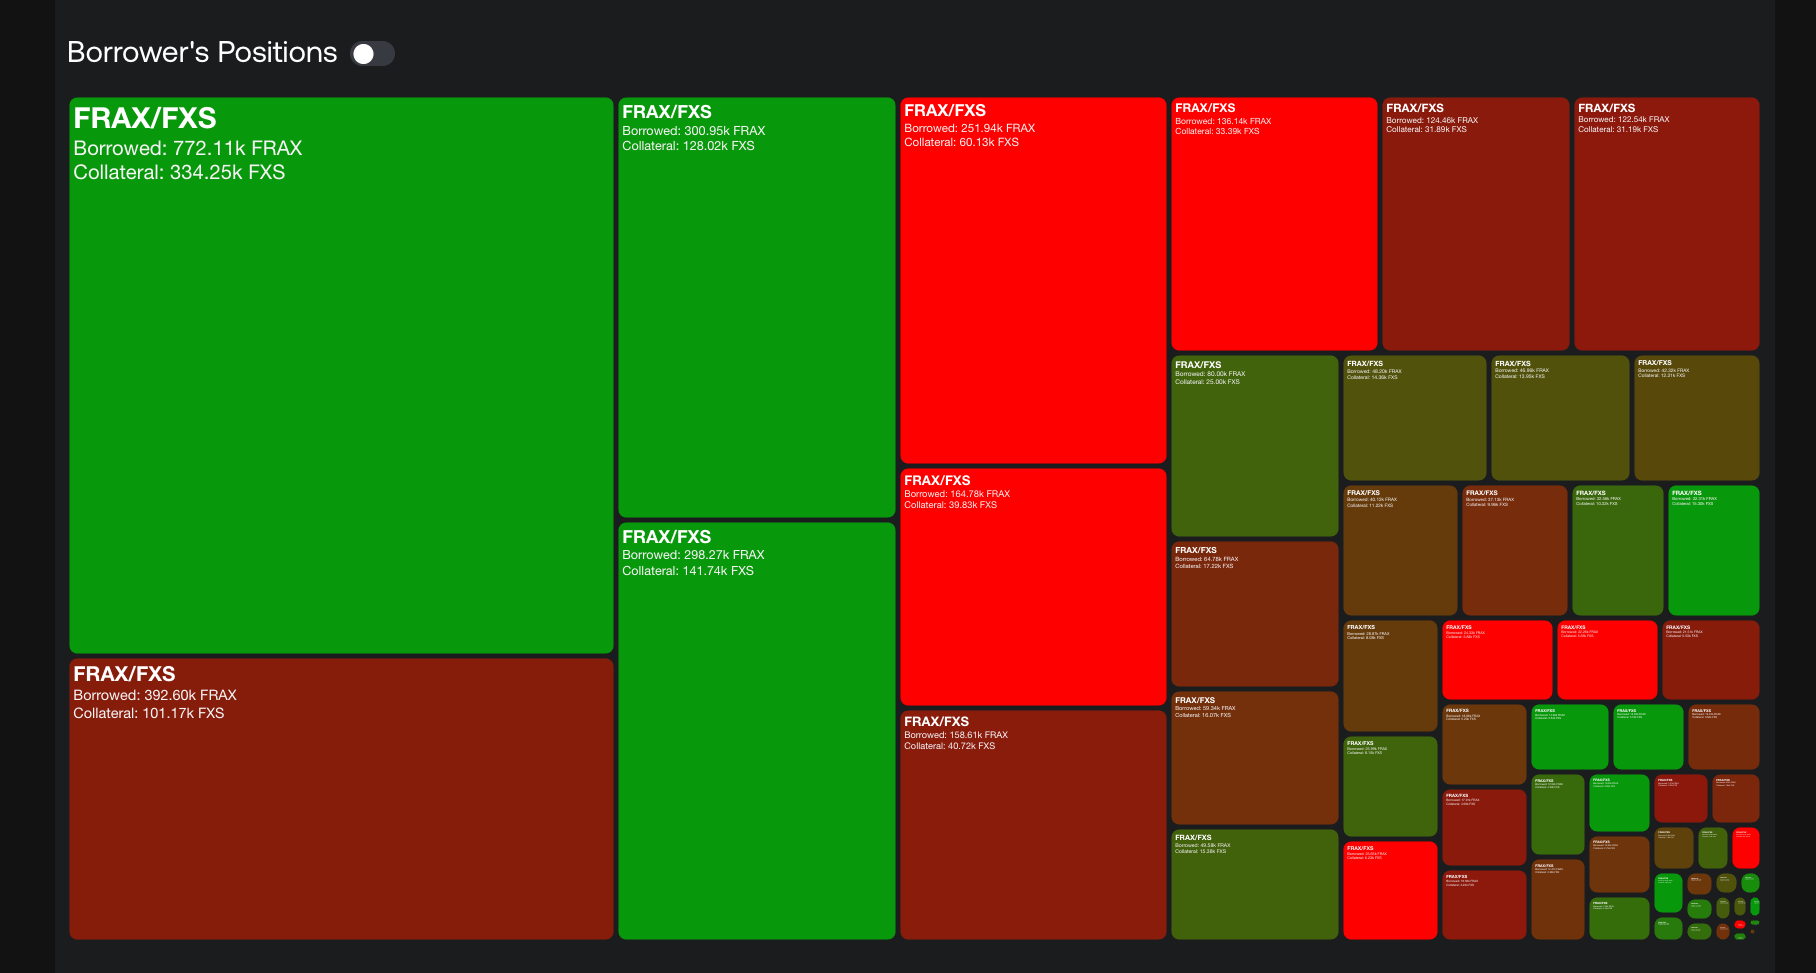The image size is (1816, 973).
Task: Select the 122.54k FRAX borrowed tile
Action: (1666, 223)
